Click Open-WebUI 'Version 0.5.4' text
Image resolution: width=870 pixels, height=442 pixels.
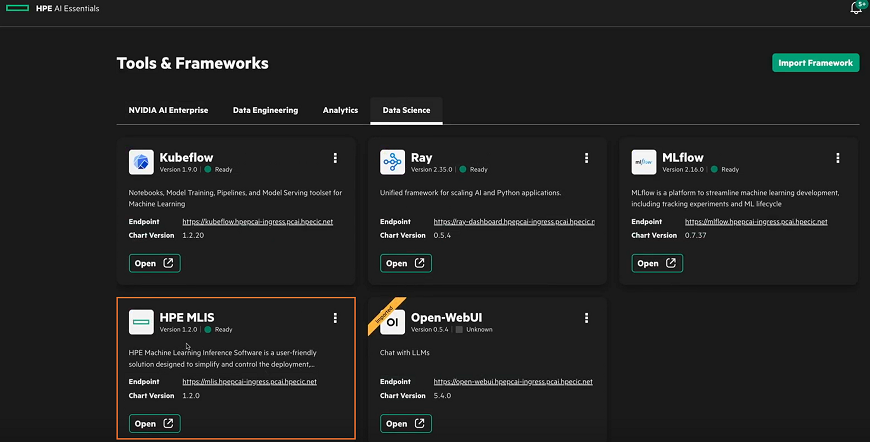pyautogui.click(x=429, y=329)
